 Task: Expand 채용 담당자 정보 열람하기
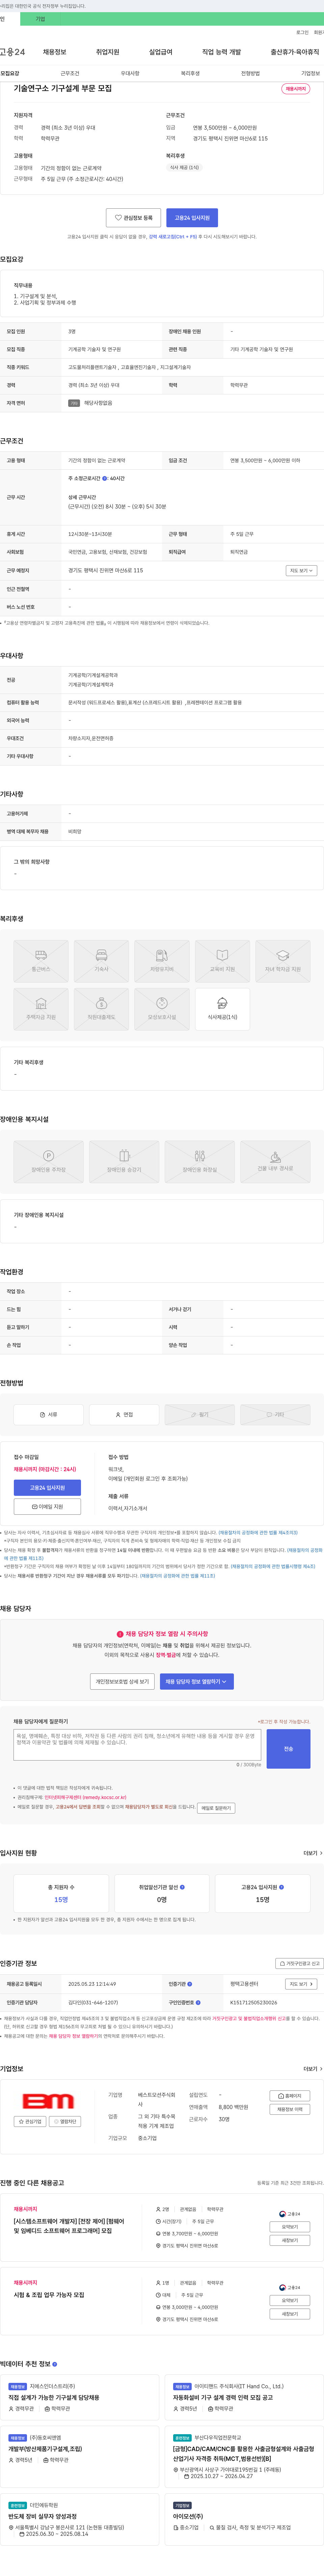click(x=197, y=1682)
